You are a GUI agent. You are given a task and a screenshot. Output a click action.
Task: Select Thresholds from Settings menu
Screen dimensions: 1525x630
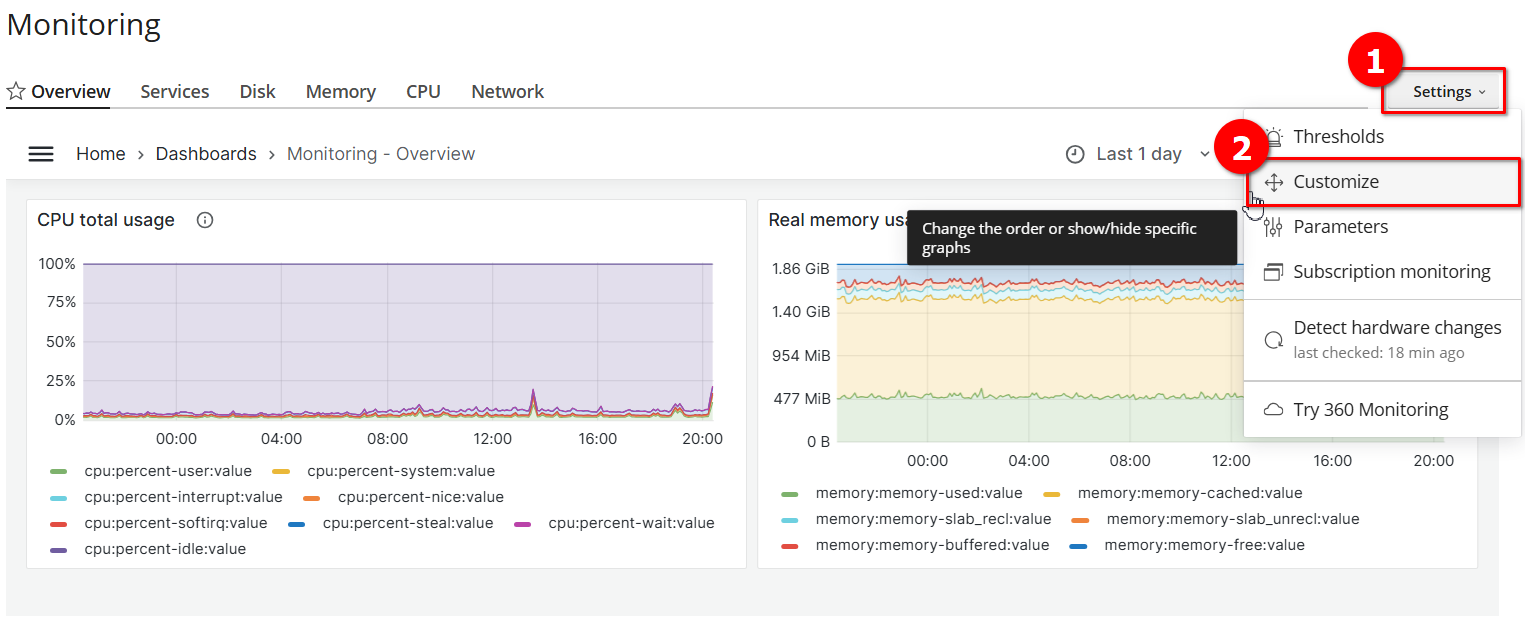(x=1383, y=137)
